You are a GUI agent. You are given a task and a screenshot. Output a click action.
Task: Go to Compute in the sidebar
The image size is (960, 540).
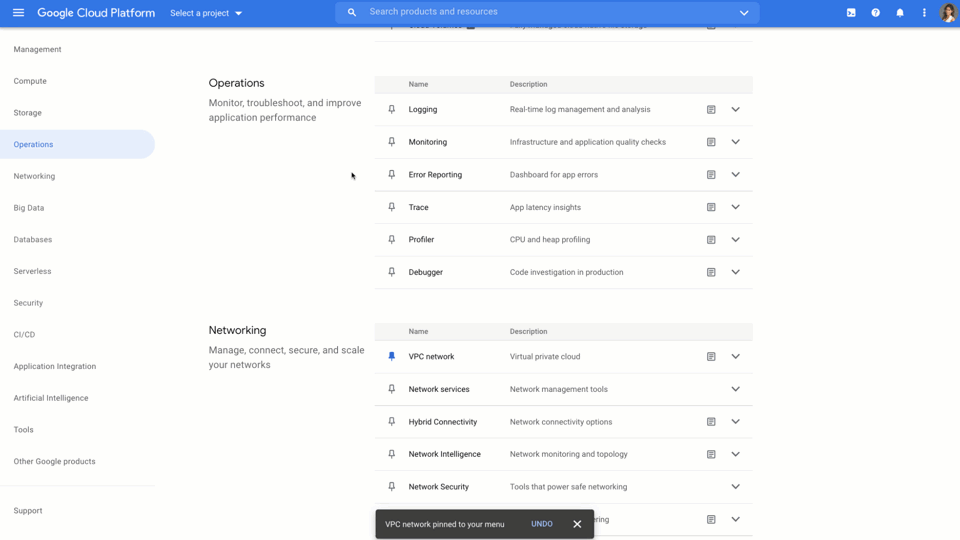(x=30, y=81)
